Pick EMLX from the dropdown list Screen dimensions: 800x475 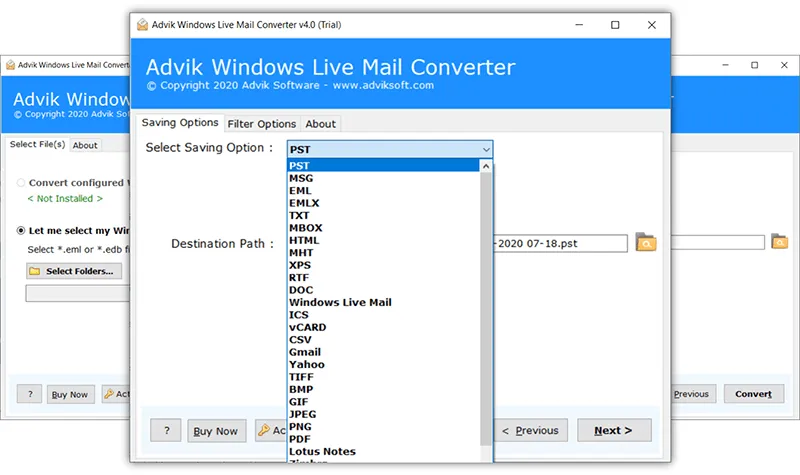pyautogui.click(x=383, y=203)
